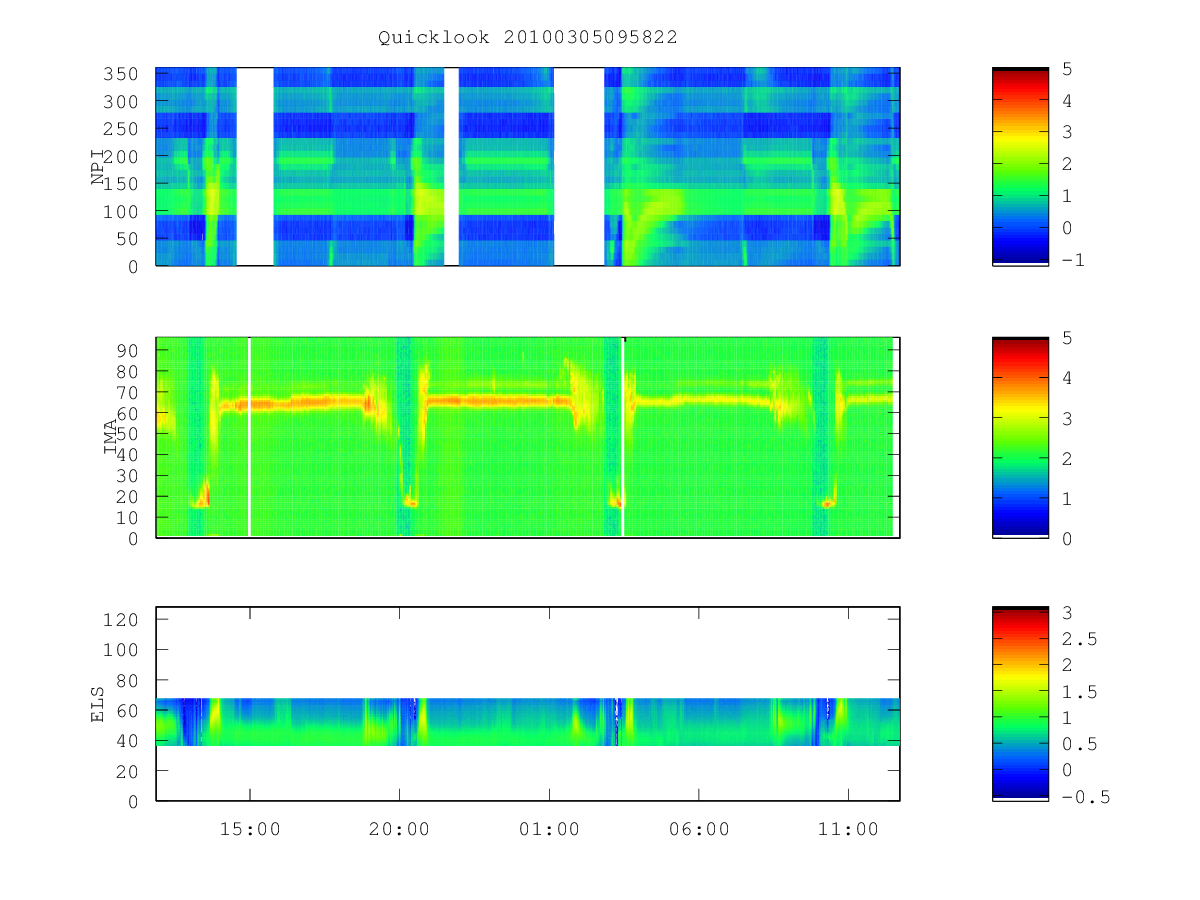Select the NPI axis label
The width and height of the screenshot is (1200, 900).
[x=98, y=167]
